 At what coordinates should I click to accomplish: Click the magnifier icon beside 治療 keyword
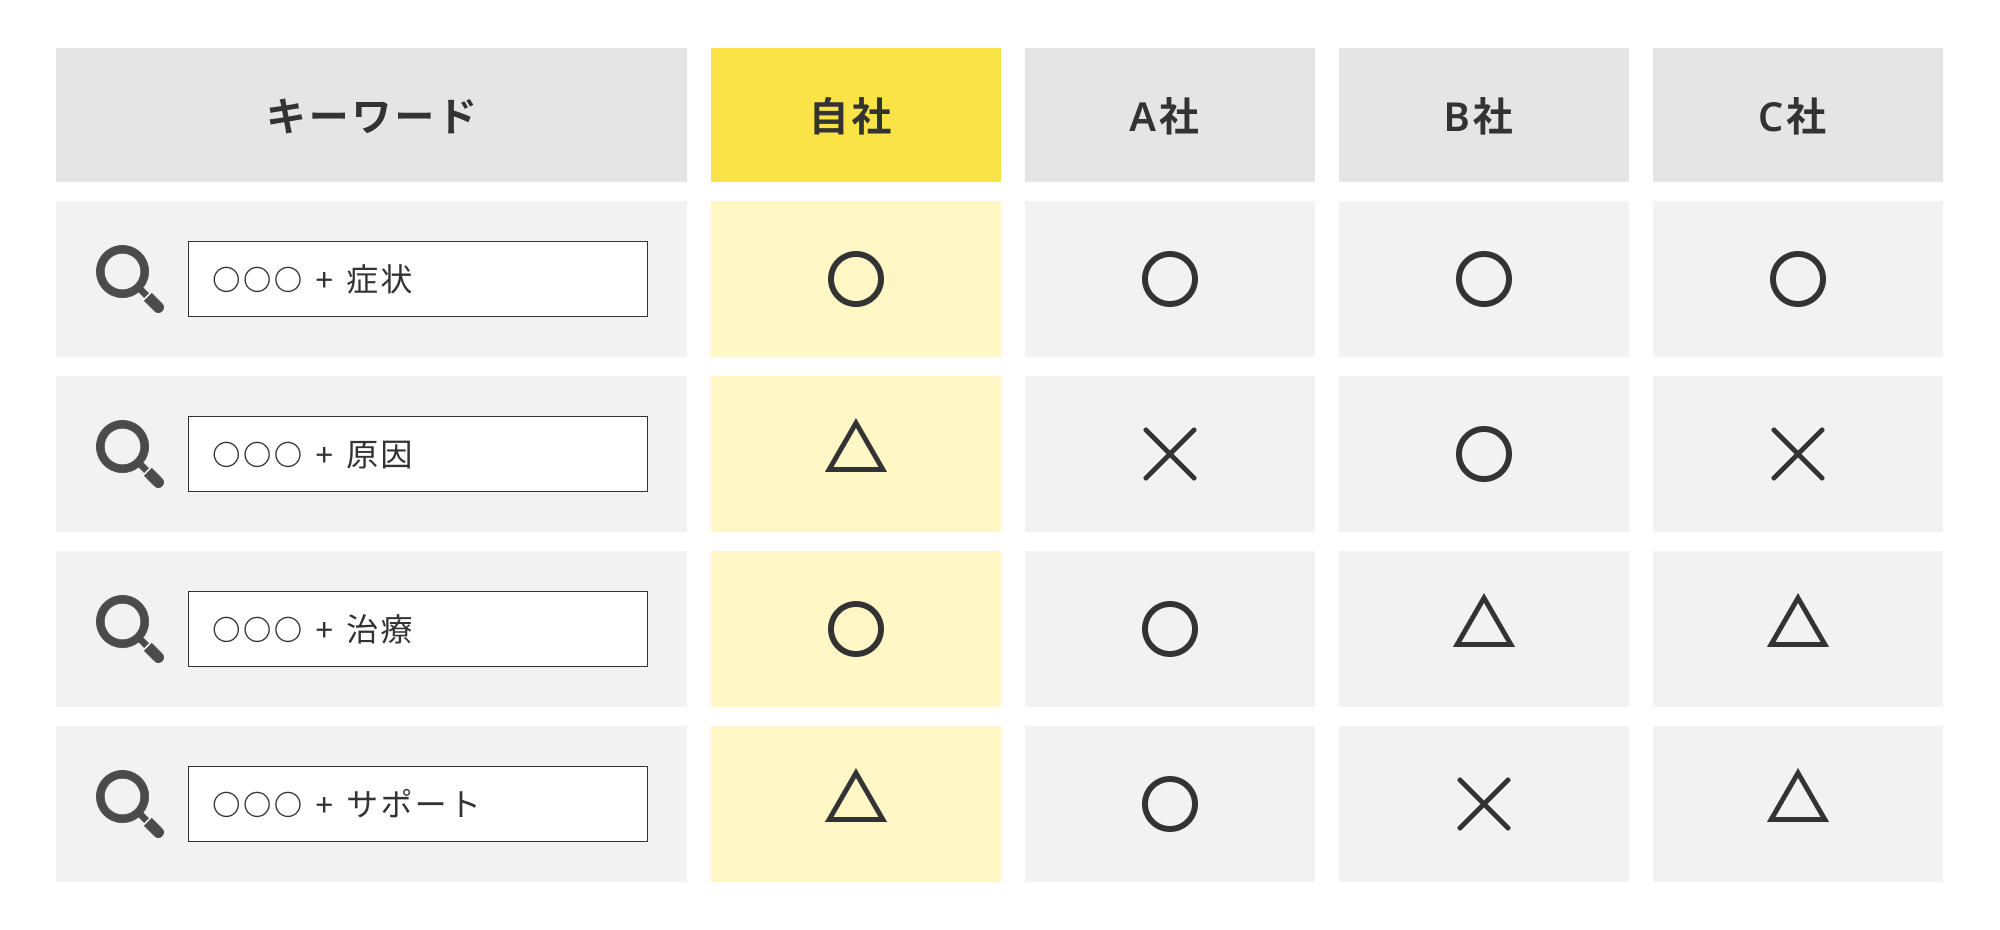[130, 629]
